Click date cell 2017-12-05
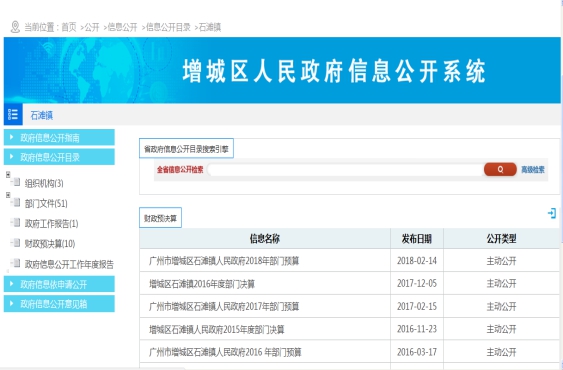The image size is (563, 370). point(417,284)
